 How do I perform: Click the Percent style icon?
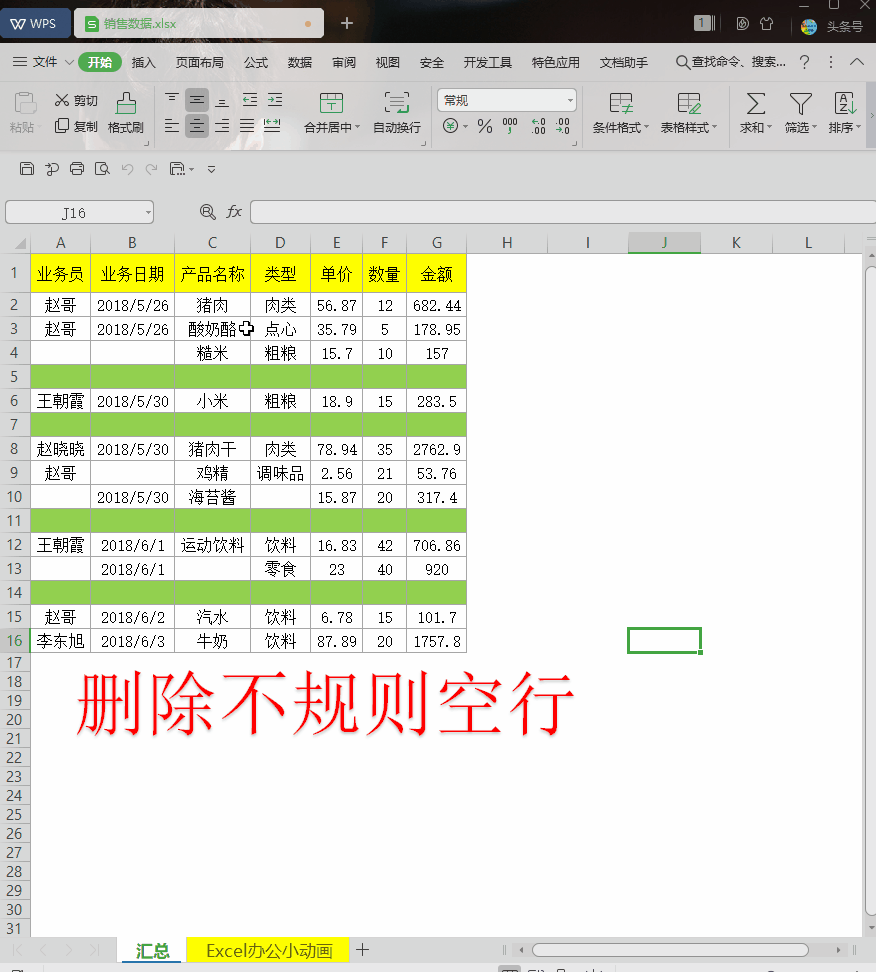483,128
